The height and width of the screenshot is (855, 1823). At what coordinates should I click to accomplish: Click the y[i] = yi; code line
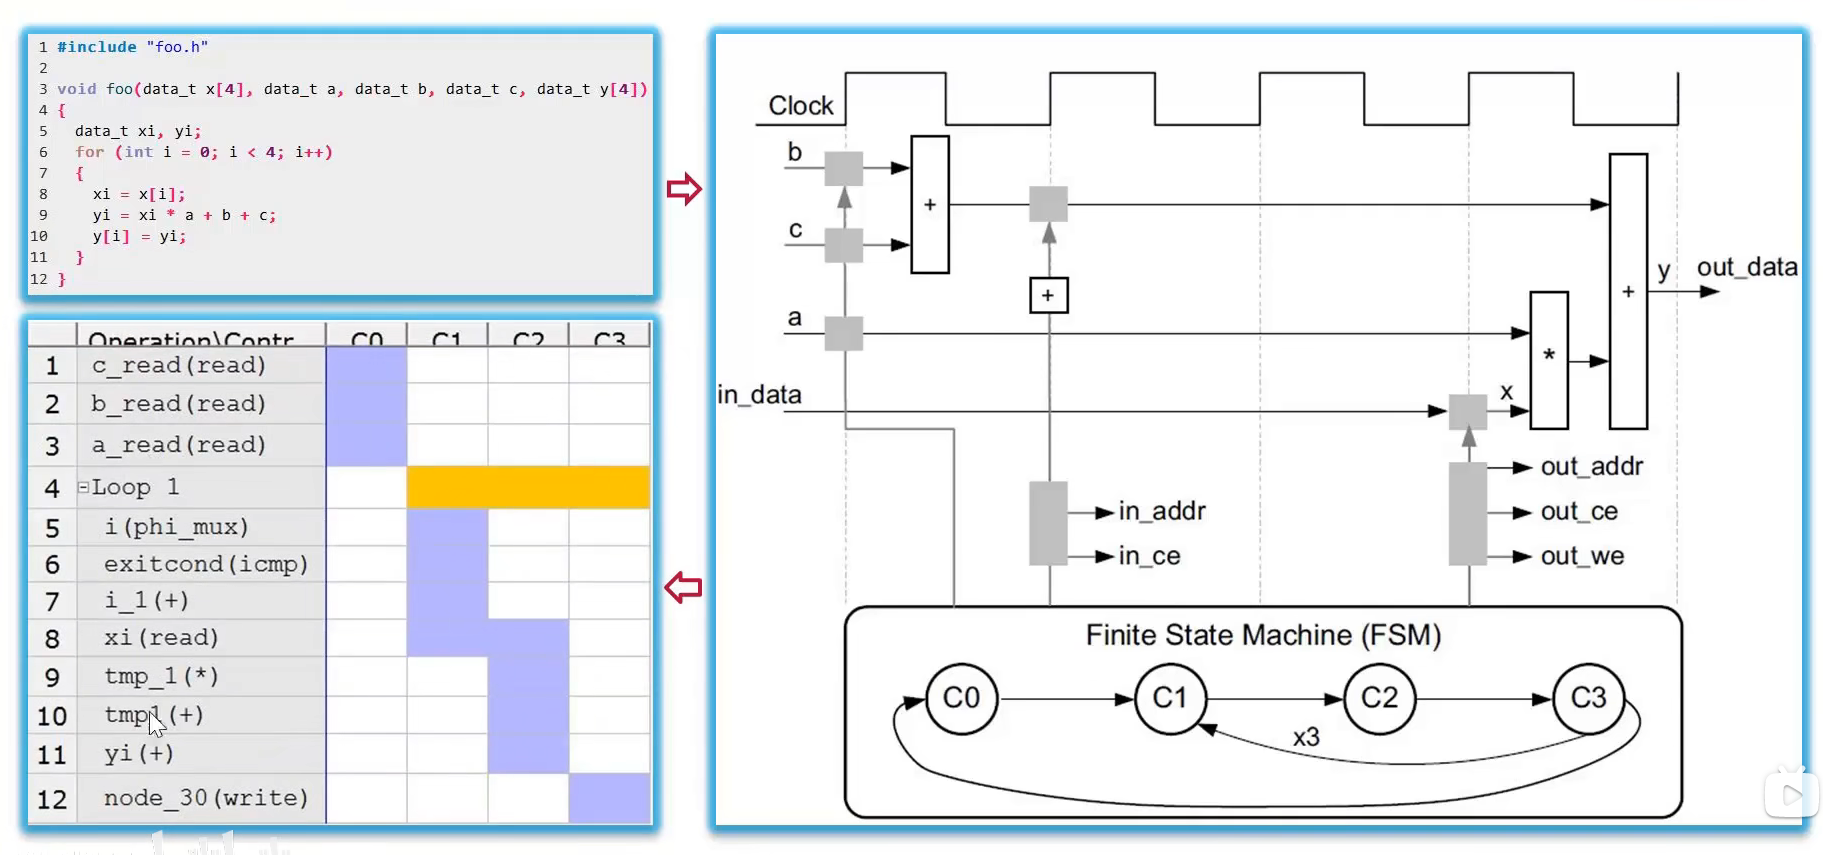pos(139,236)
